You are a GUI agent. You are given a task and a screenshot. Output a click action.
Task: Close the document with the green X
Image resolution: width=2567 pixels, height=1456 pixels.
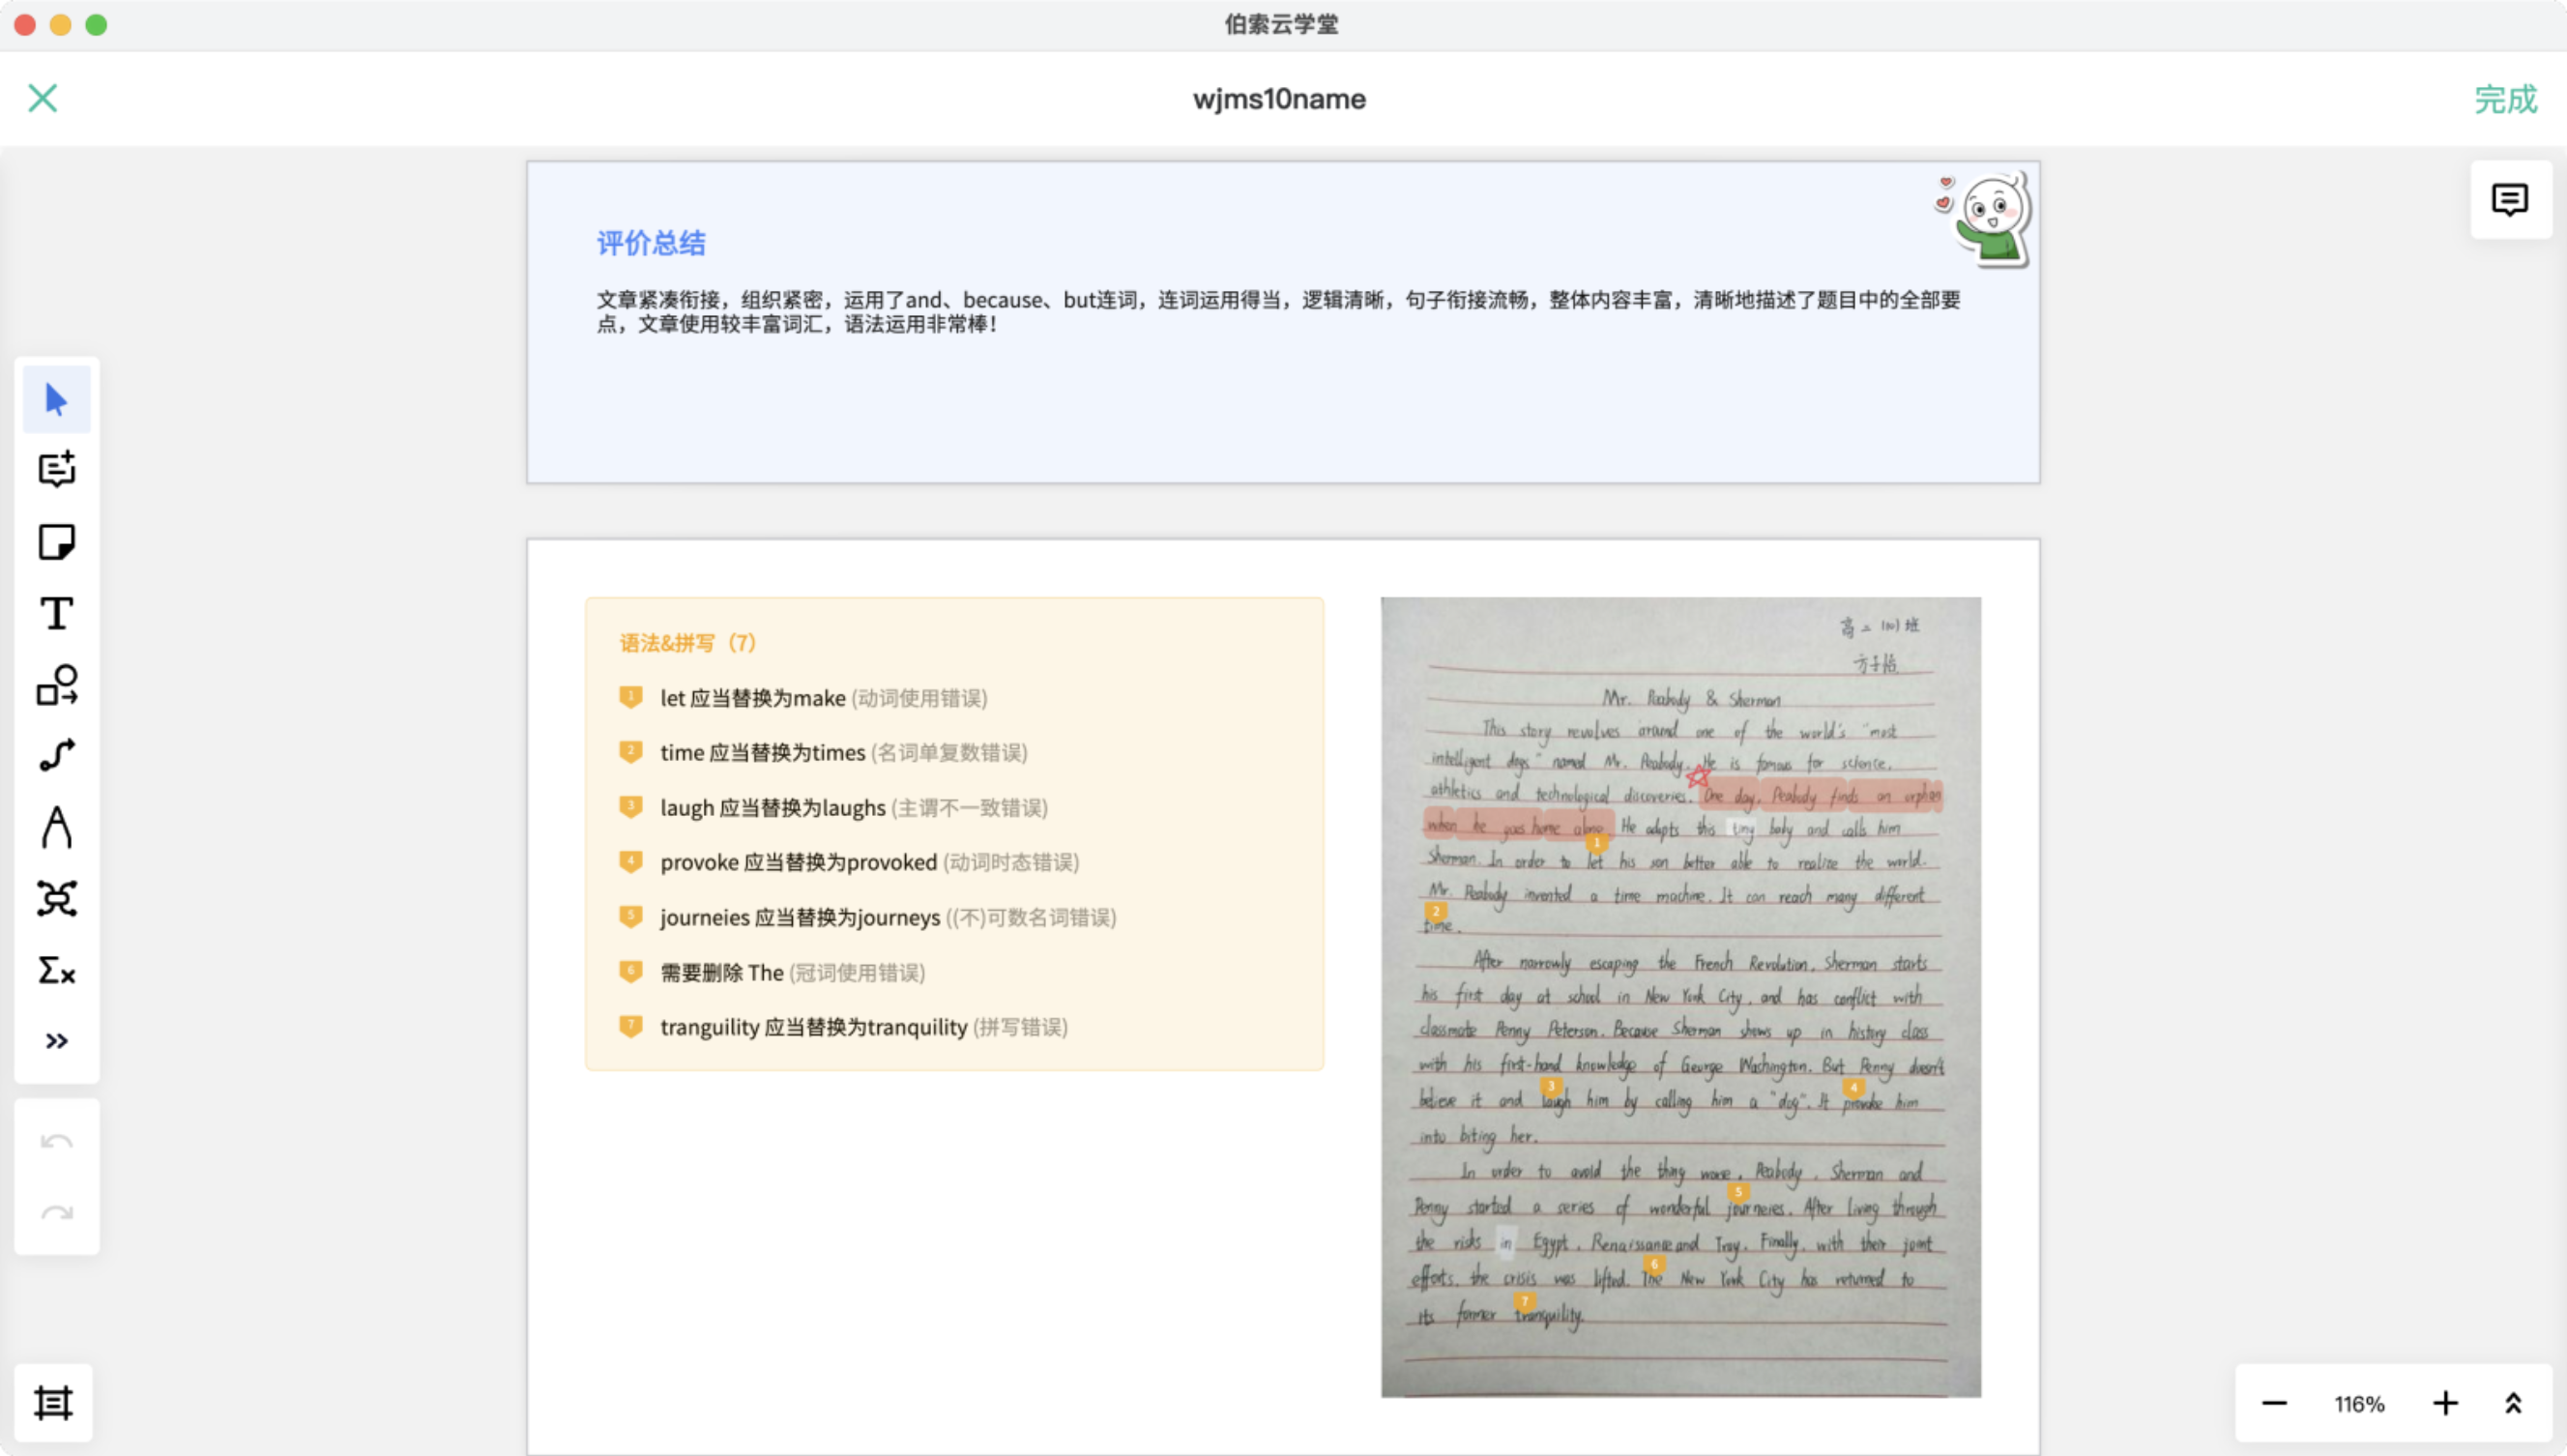click(x=42, y=98)
